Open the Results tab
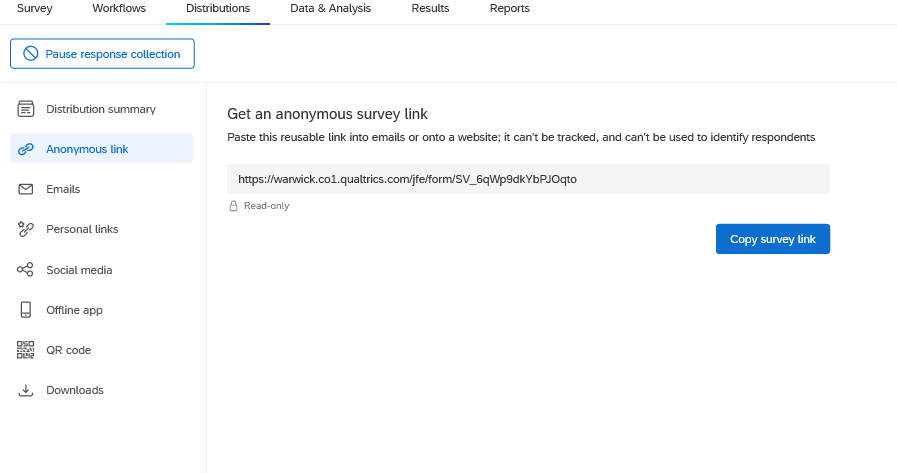Image resolution: width=897 pixels, height=473 pixels. coord(430,9)
